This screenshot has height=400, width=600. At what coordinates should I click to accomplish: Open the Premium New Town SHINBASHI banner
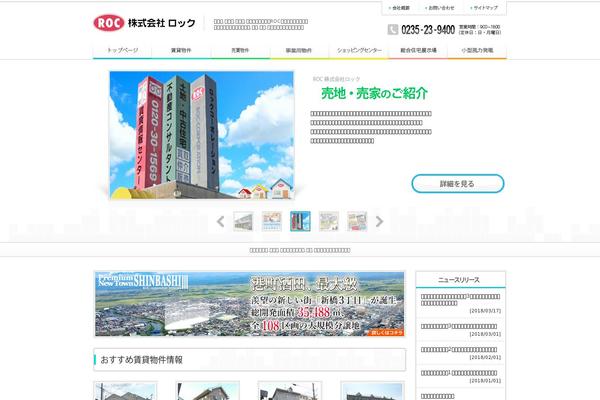[249, 304]
